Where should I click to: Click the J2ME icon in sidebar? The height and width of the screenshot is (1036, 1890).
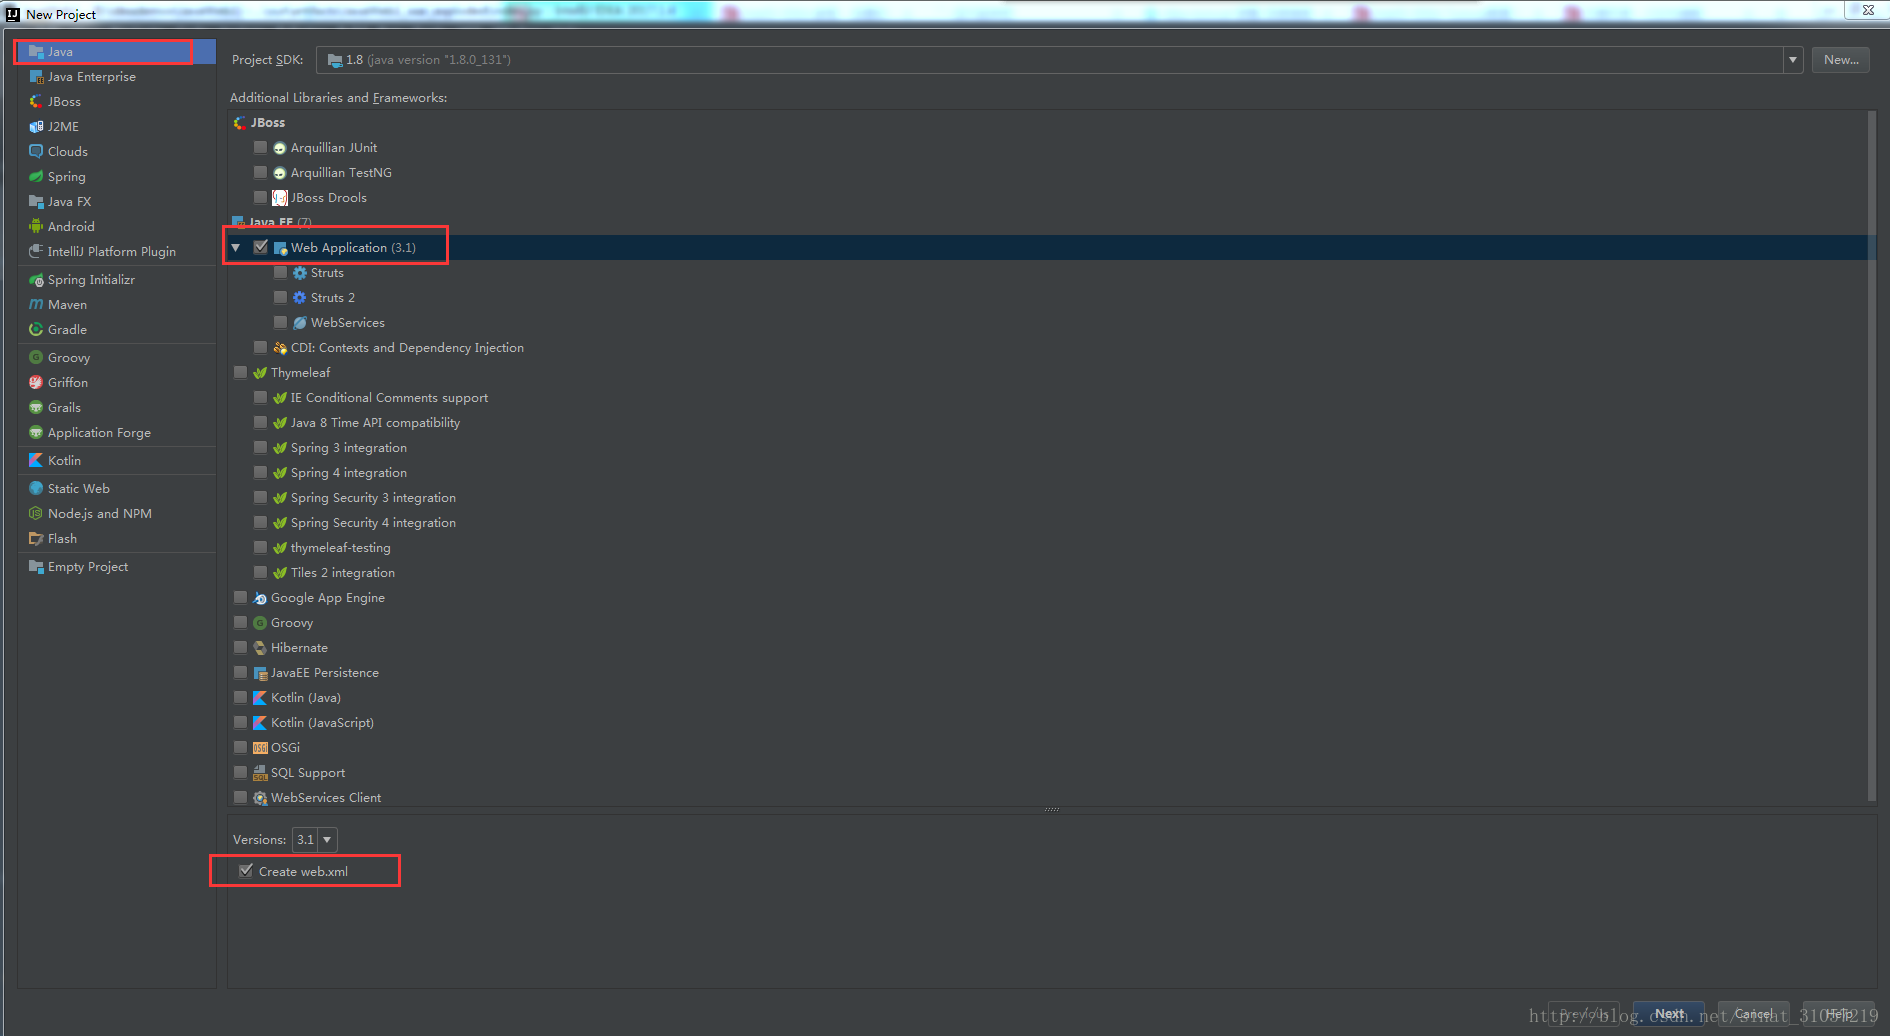(36, 126)
